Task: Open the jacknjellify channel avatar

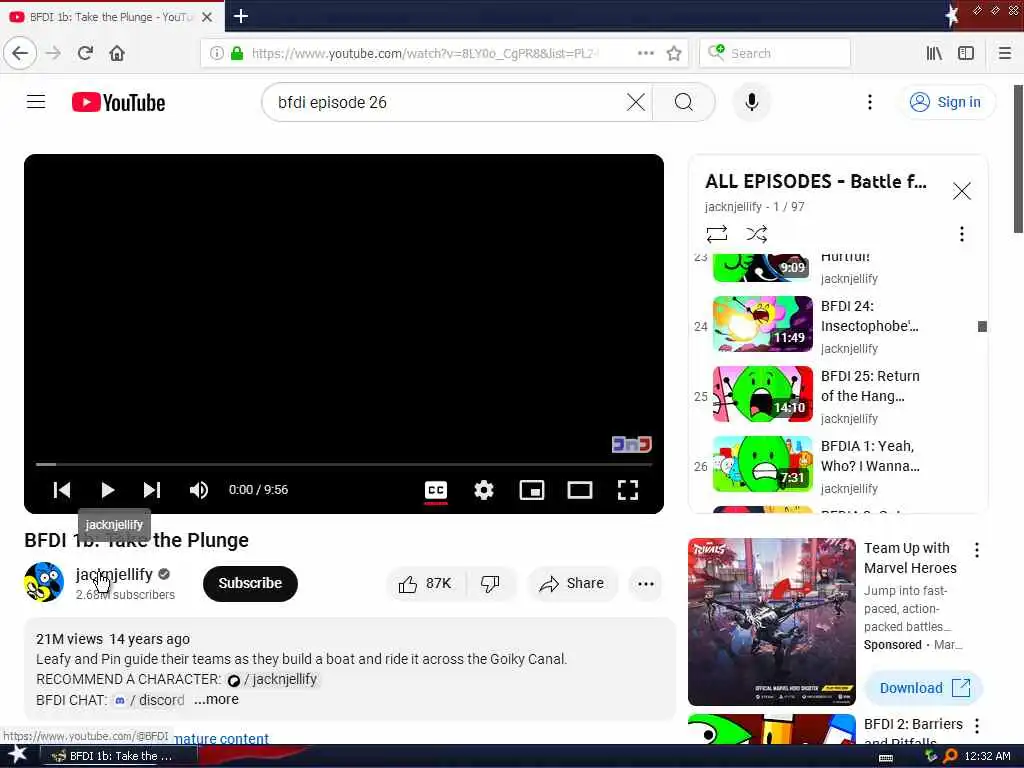Action: click(x=44, y=582)
